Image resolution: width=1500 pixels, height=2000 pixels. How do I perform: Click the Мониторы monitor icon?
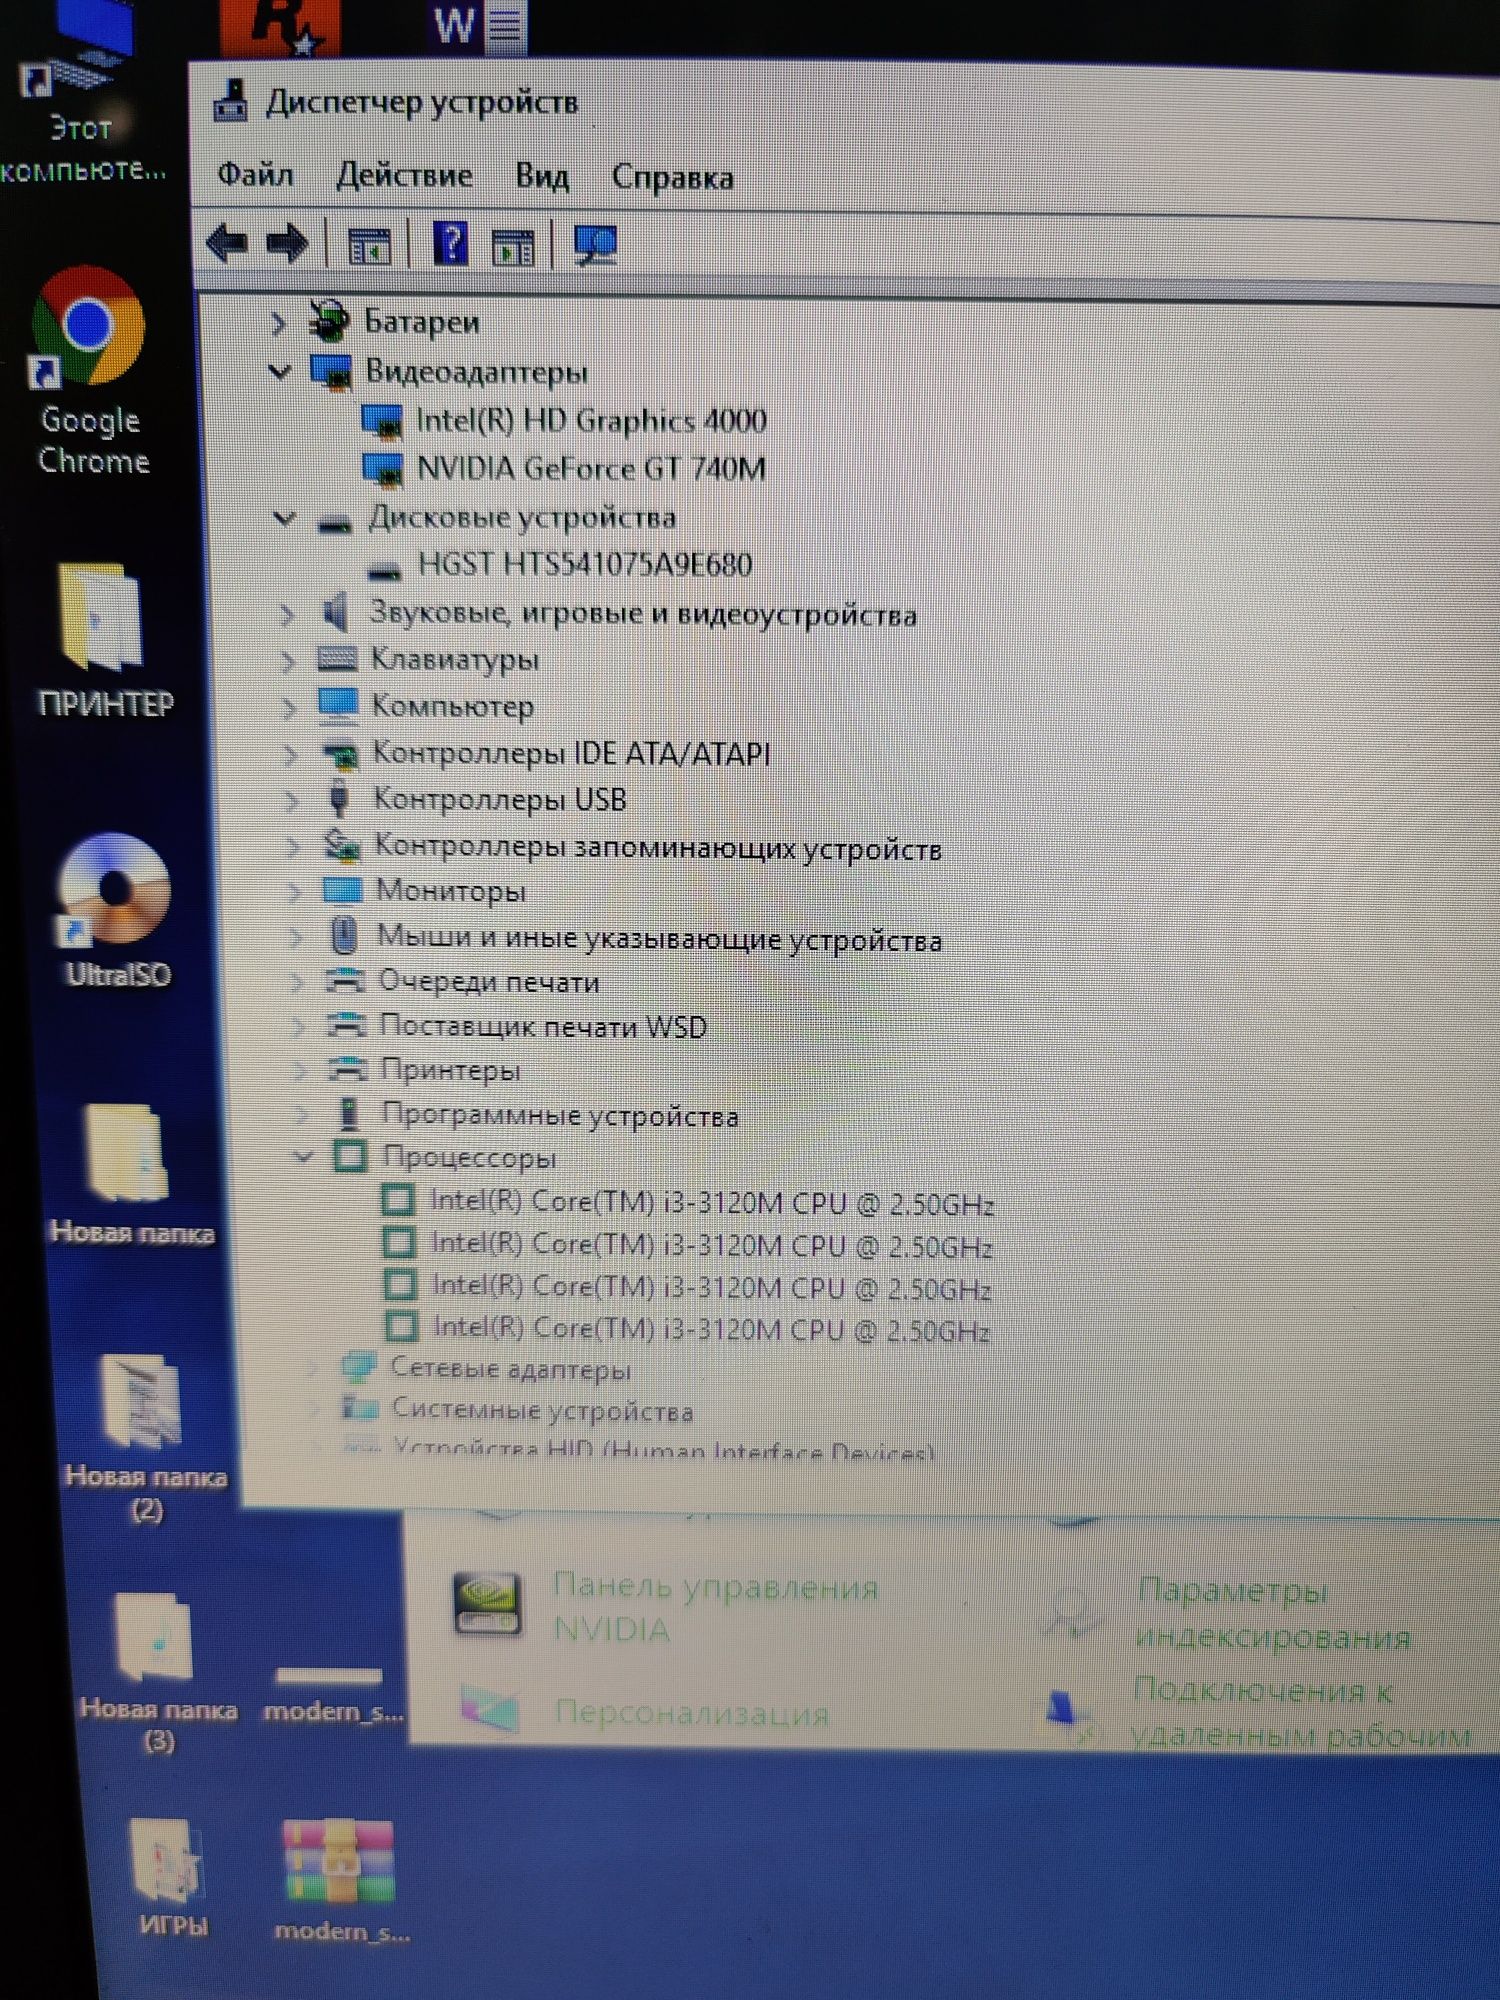click(342, 890)
